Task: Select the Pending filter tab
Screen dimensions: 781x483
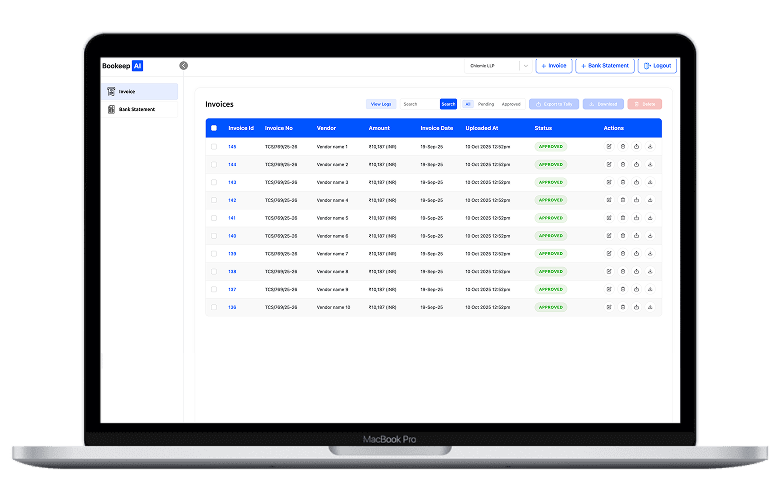Action: click(486, 104)
